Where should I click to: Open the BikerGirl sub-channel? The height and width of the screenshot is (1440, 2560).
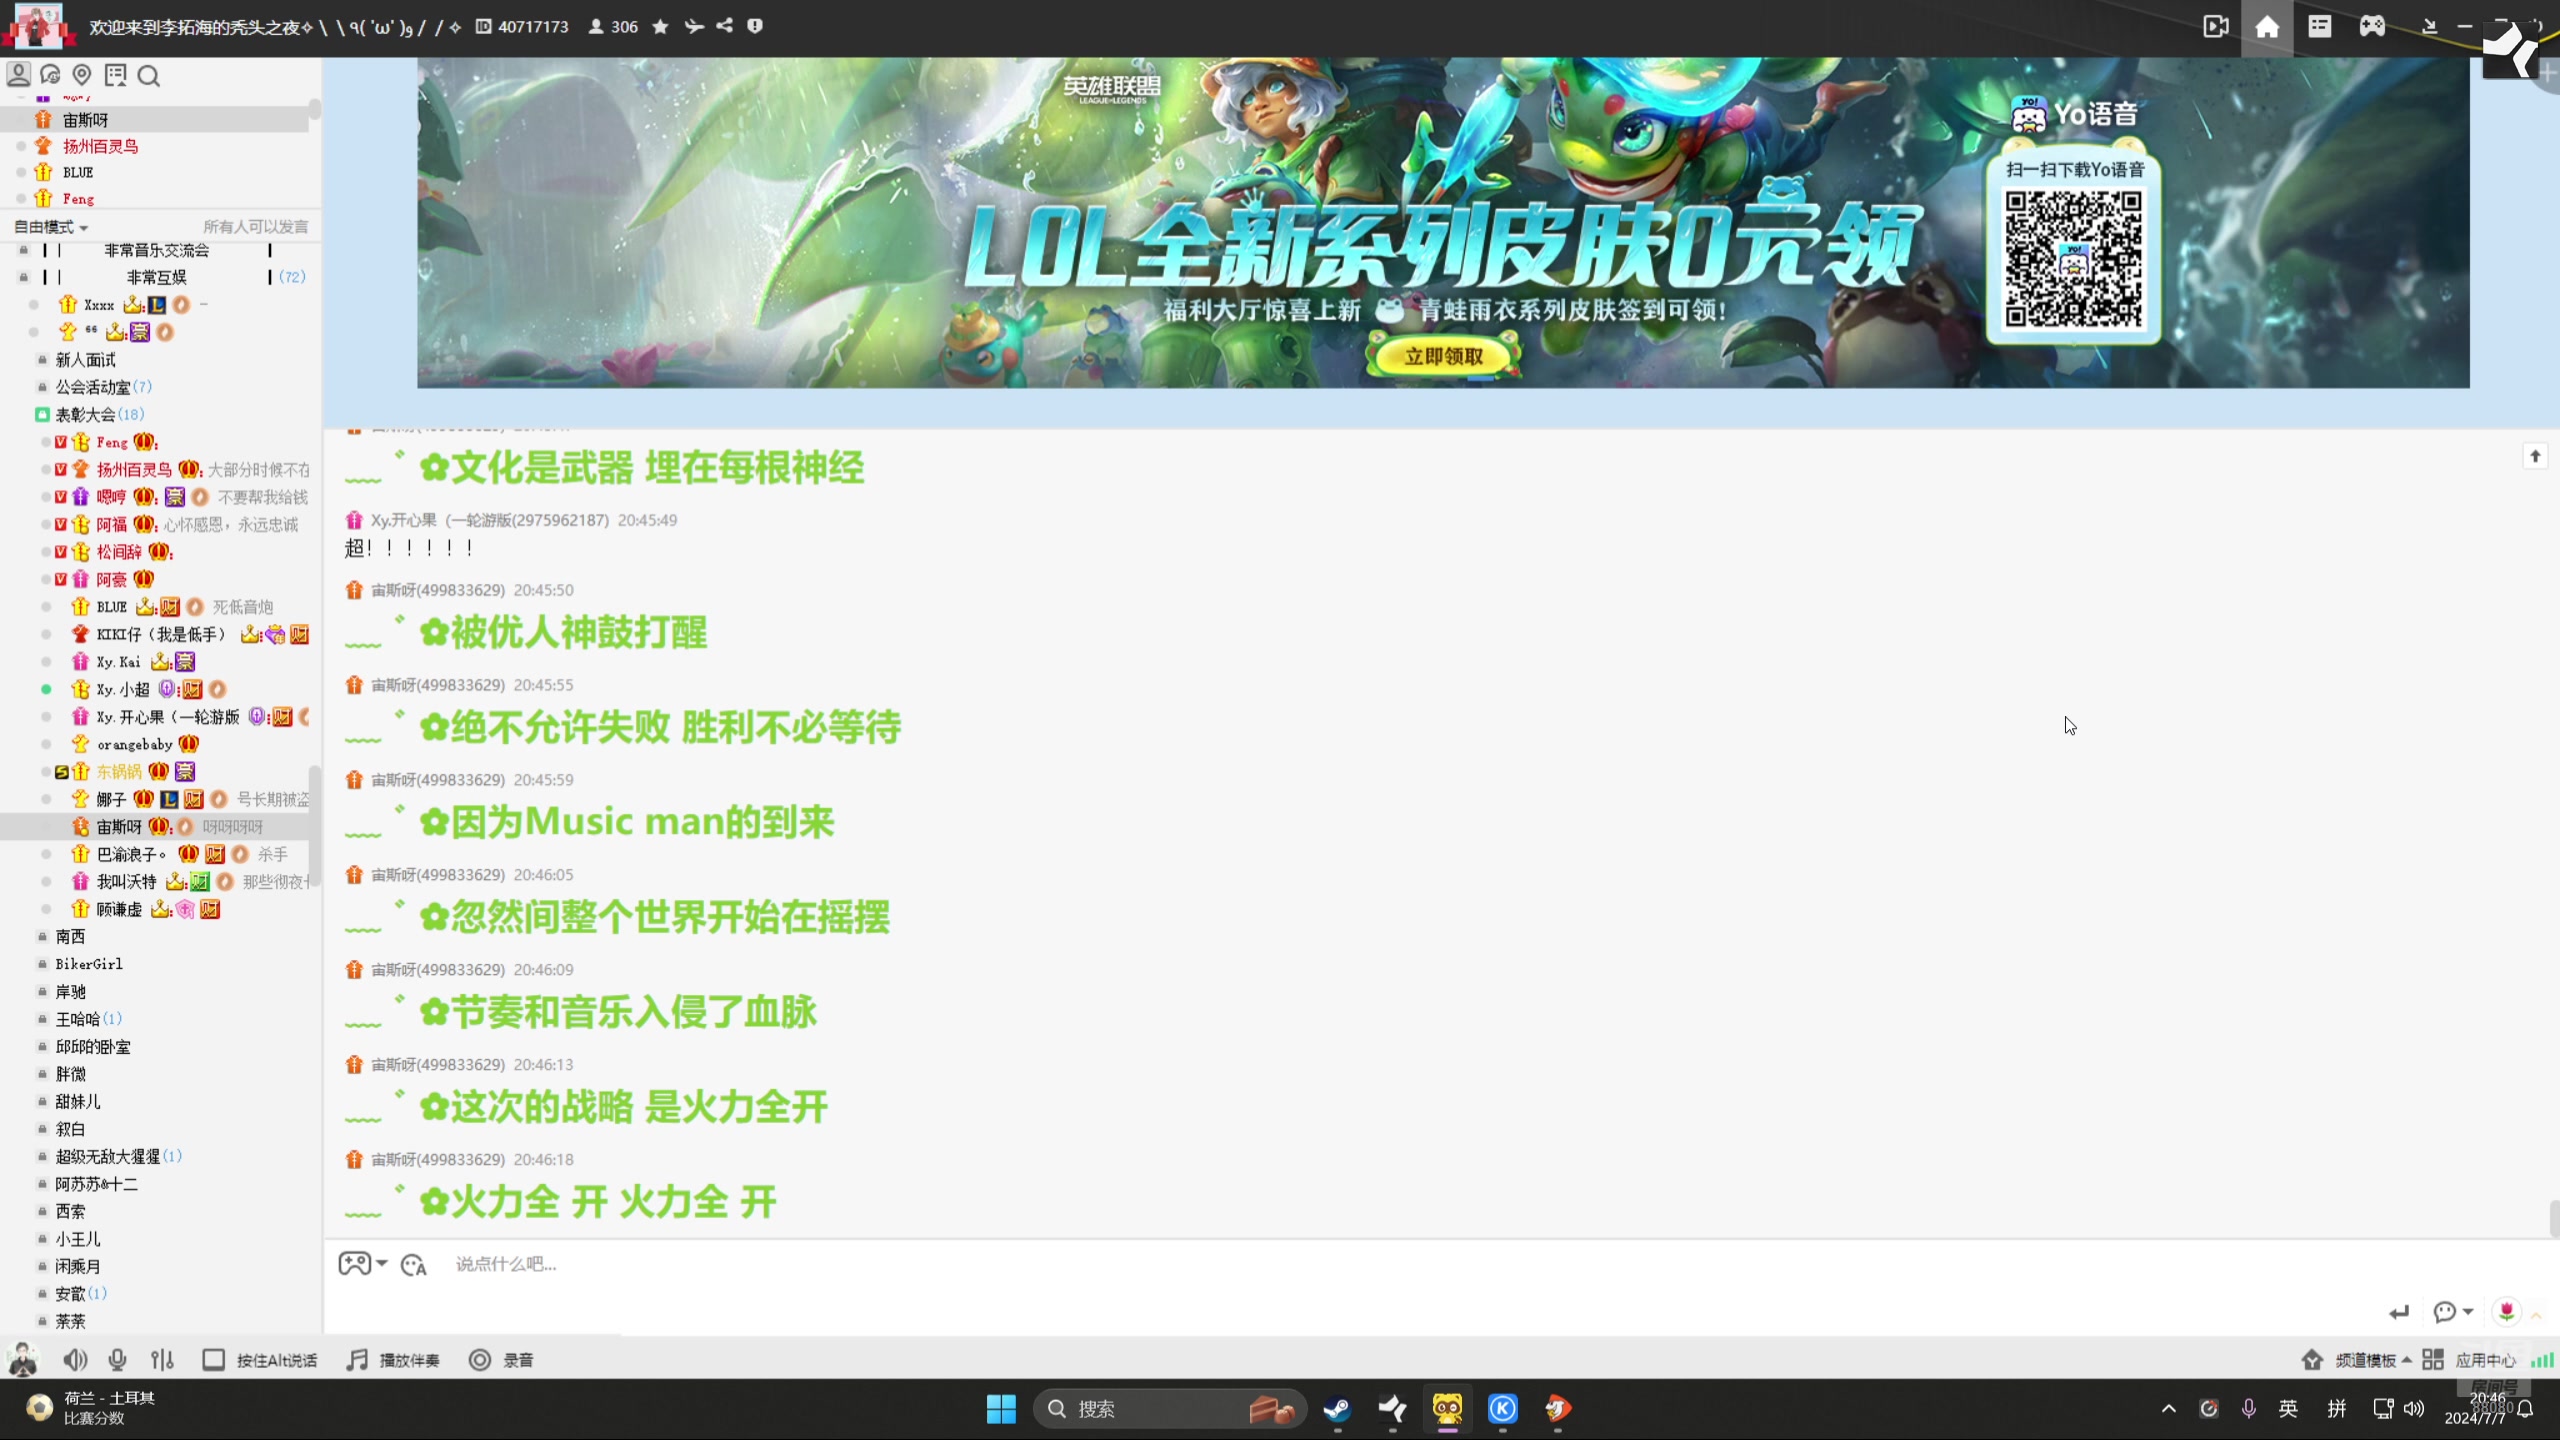[x=89, y=964]
